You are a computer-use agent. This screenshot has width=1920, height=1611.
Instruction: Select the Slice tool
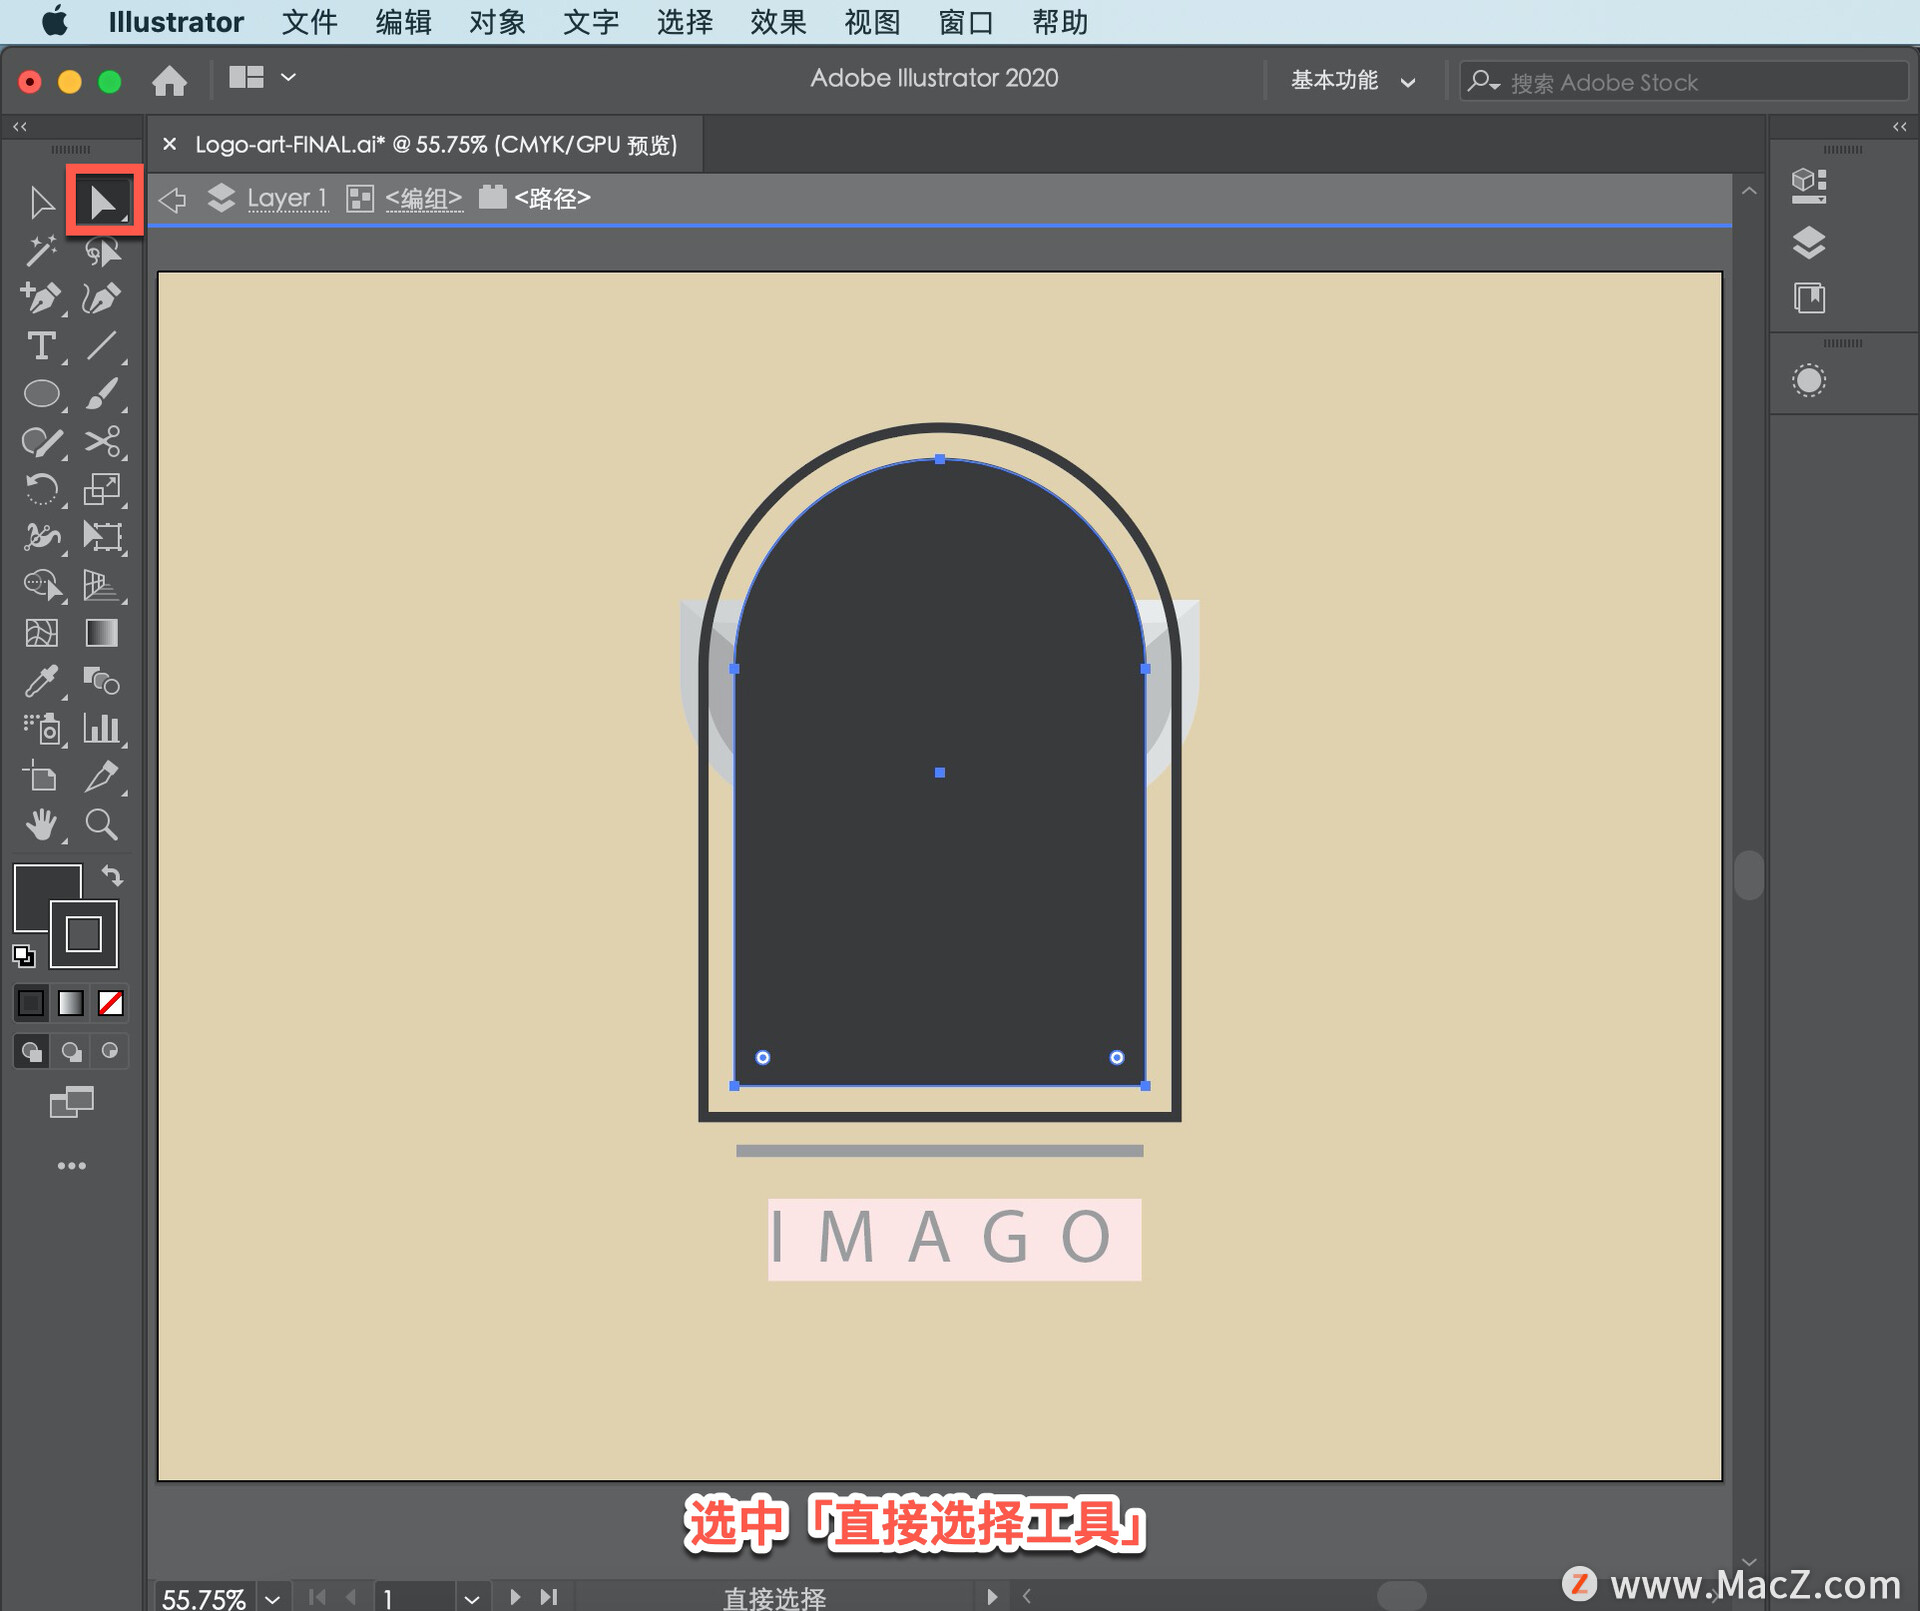pos(103,777)
